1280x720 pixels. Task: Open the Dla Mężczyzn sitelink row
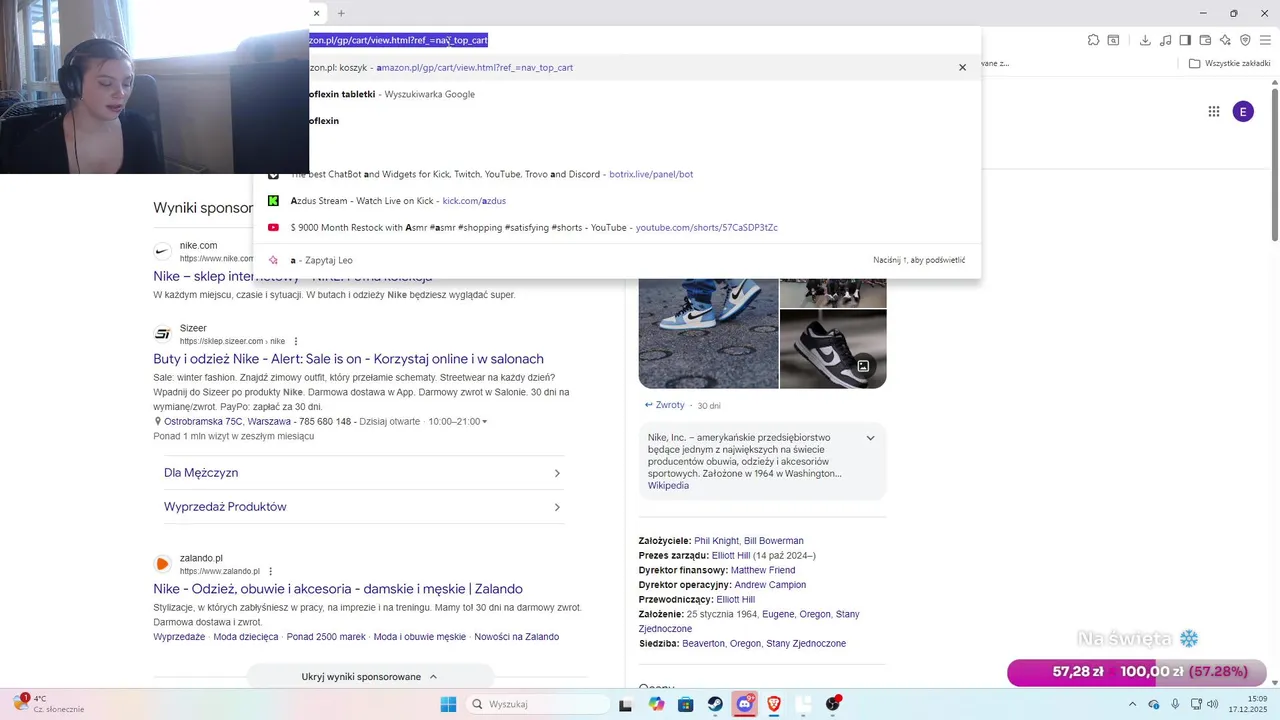364,473
